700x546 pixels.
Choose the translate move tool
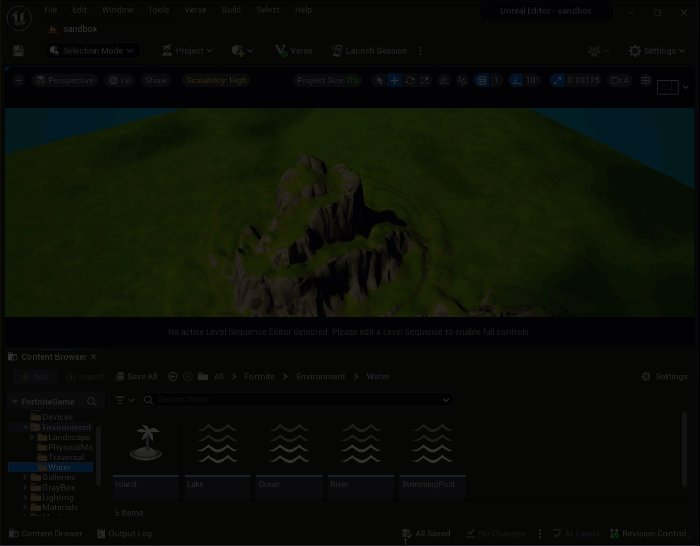tap(395, 80)
